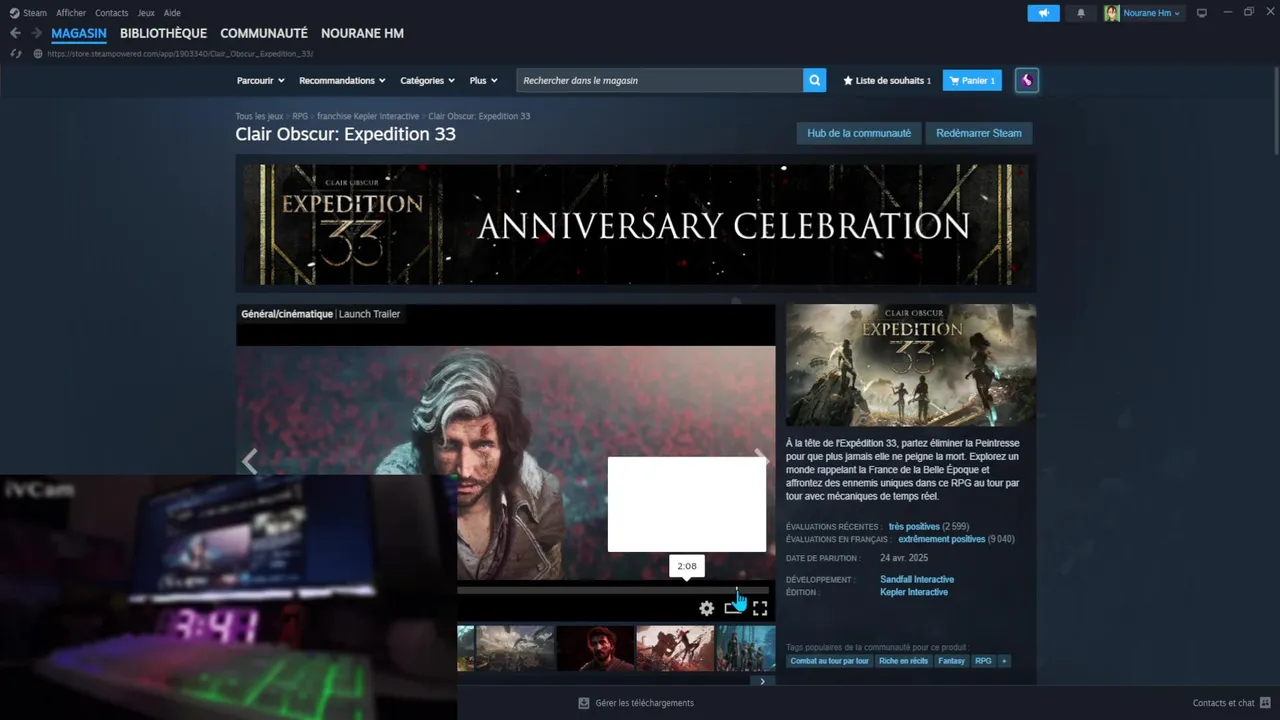Image resolution: width=1280 pixels, height=720 pixels.
Task: Toggle theater mode on the trailer
Action: click(734, 608)
